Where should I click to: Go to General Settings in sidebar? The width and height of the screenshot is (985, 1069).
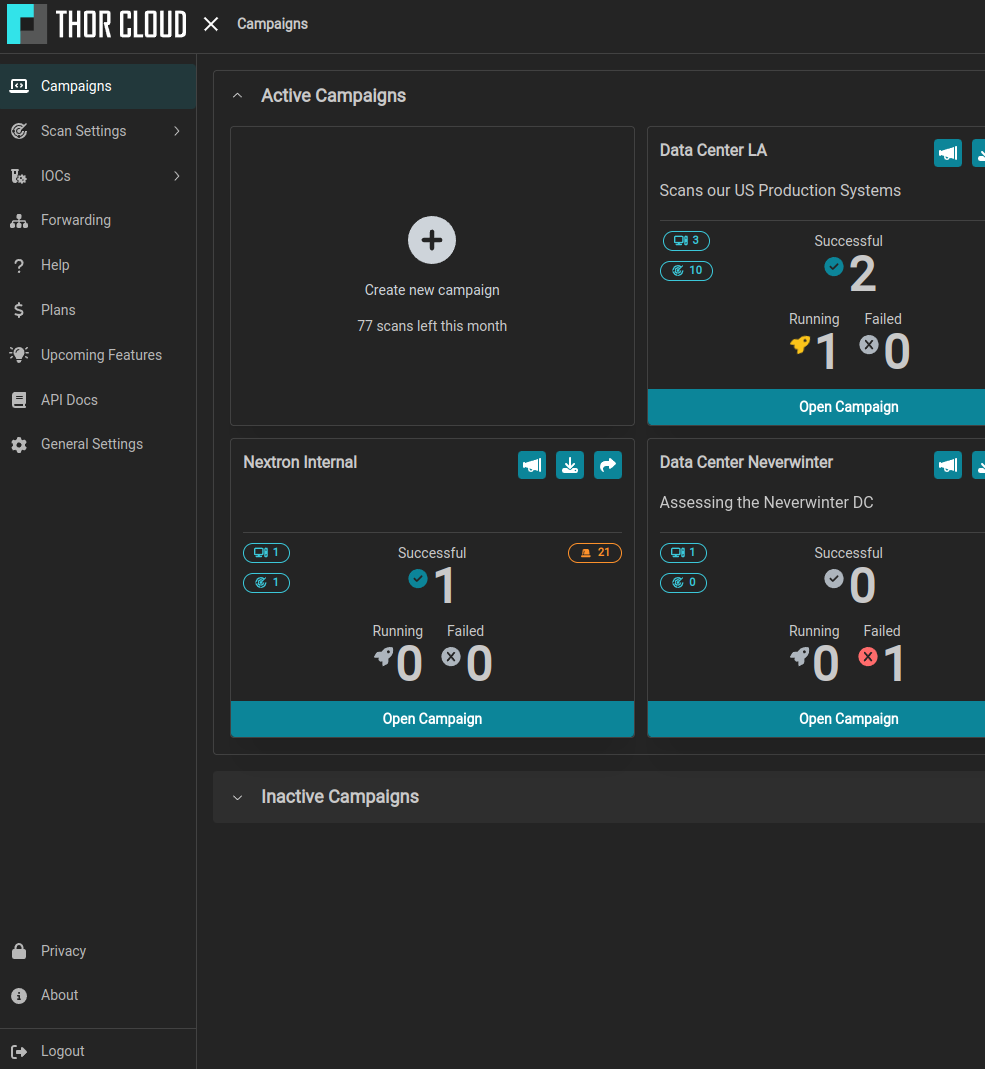pos(92,444)
